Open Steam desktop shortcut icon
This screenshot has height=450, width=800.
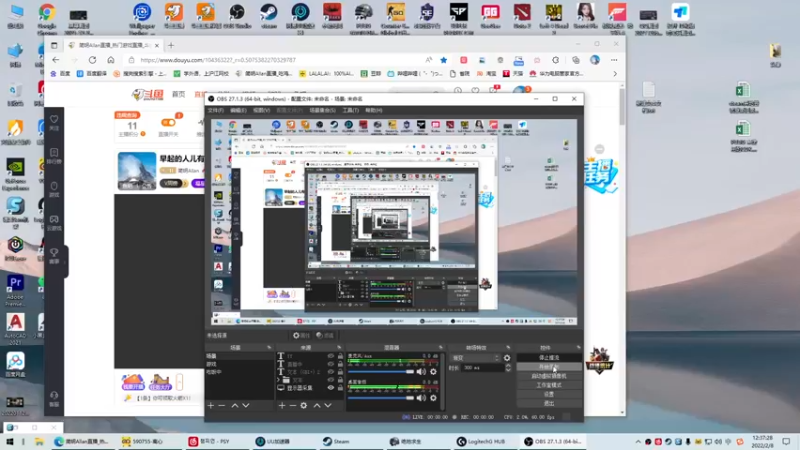[x=269, y=16]
